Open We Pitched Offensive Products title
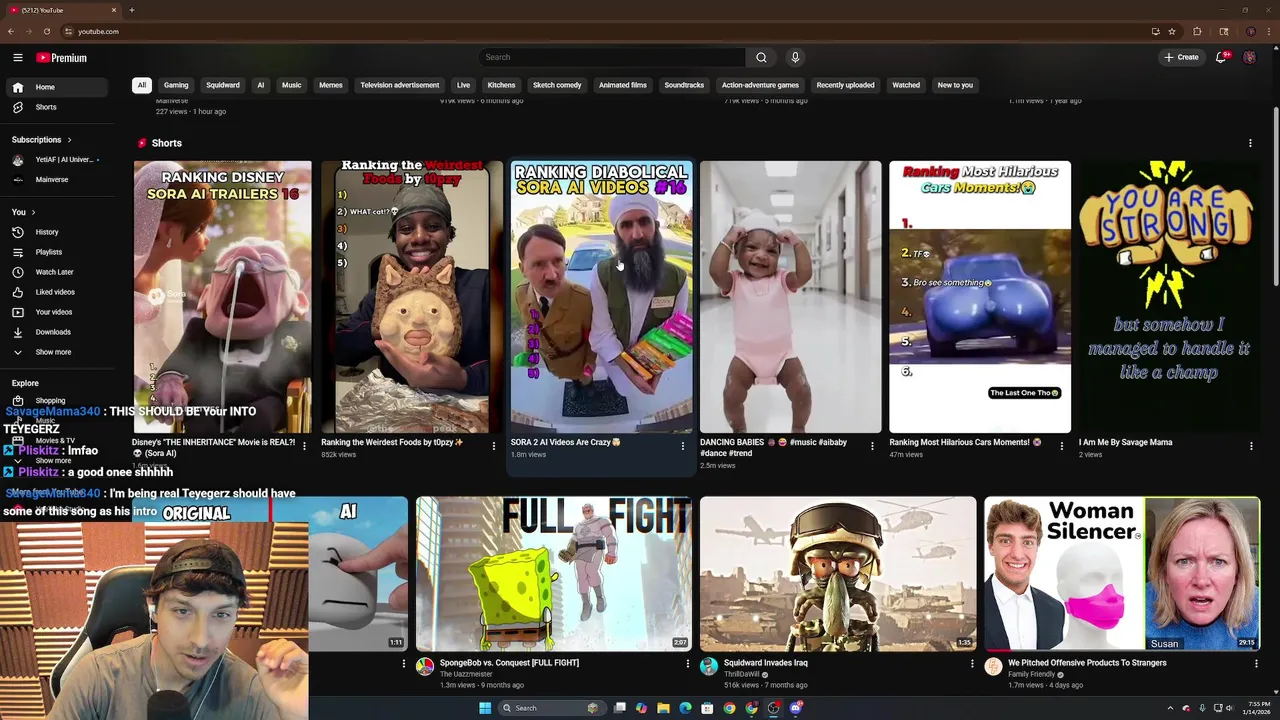 (1087, 663)
